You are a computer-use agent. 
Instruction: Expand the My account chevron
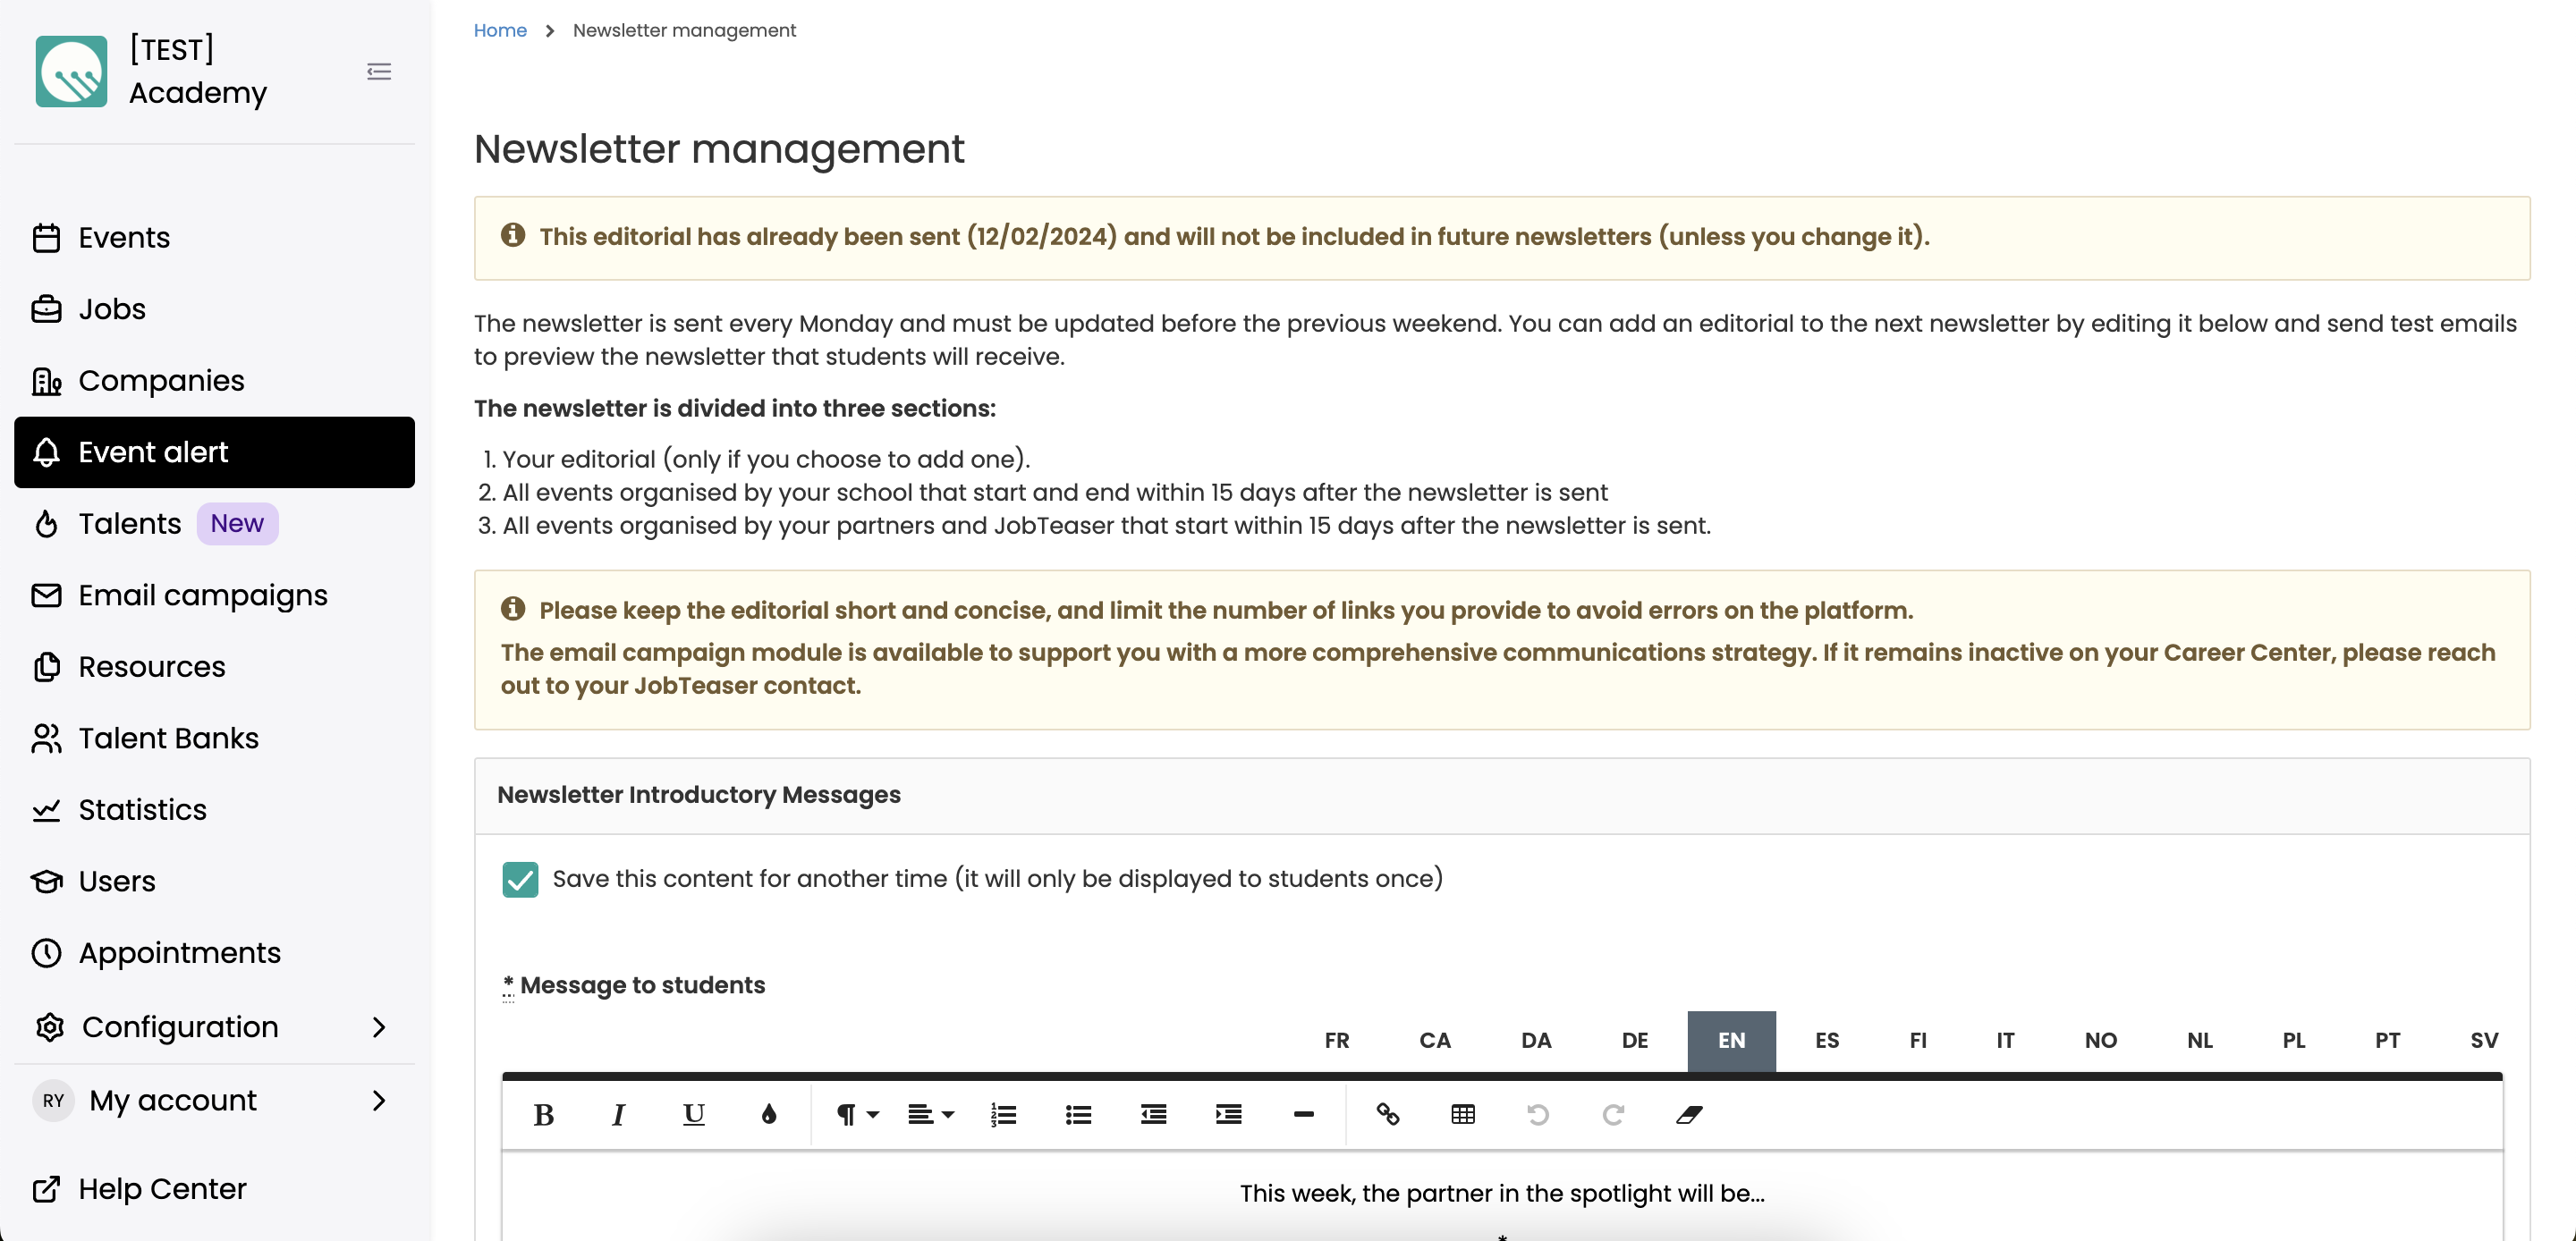(378, 1100)
